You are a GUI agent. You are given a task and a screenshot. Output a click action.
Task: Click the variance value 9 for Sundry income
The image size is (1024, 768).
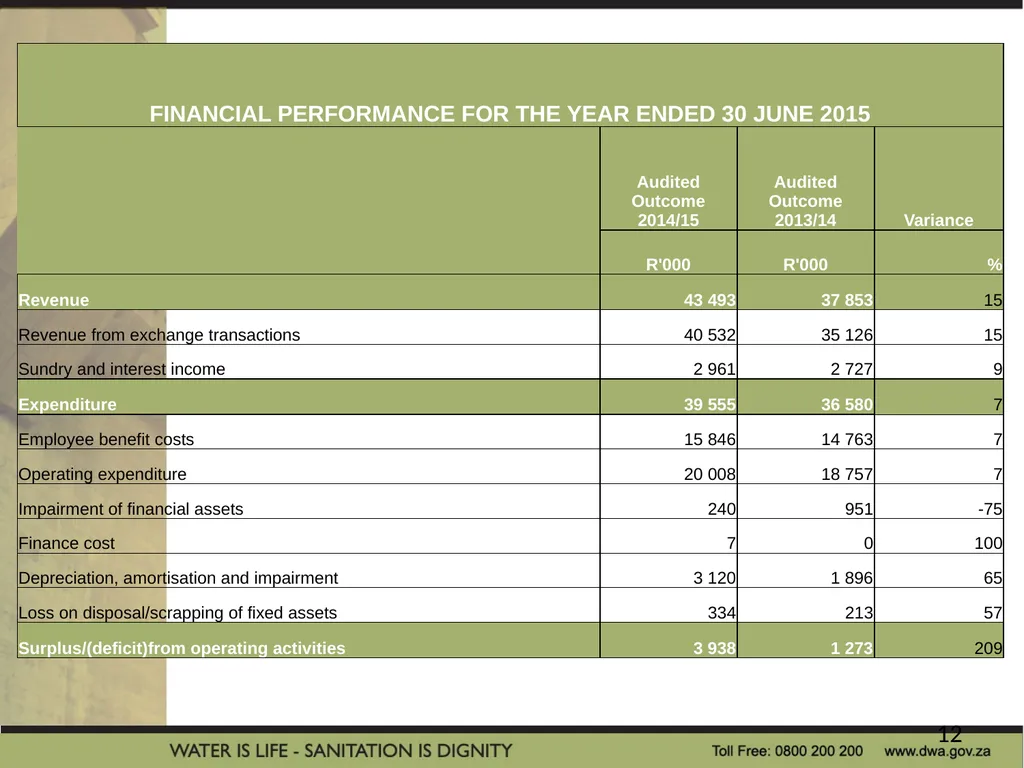pos(997,369)
